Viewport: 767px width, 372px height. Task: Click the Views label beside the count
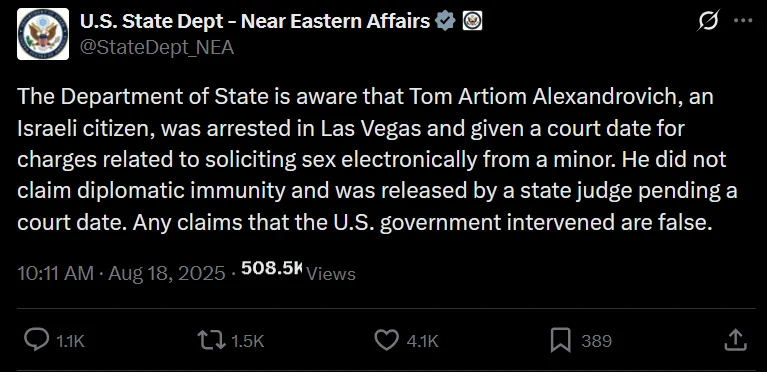331,274
